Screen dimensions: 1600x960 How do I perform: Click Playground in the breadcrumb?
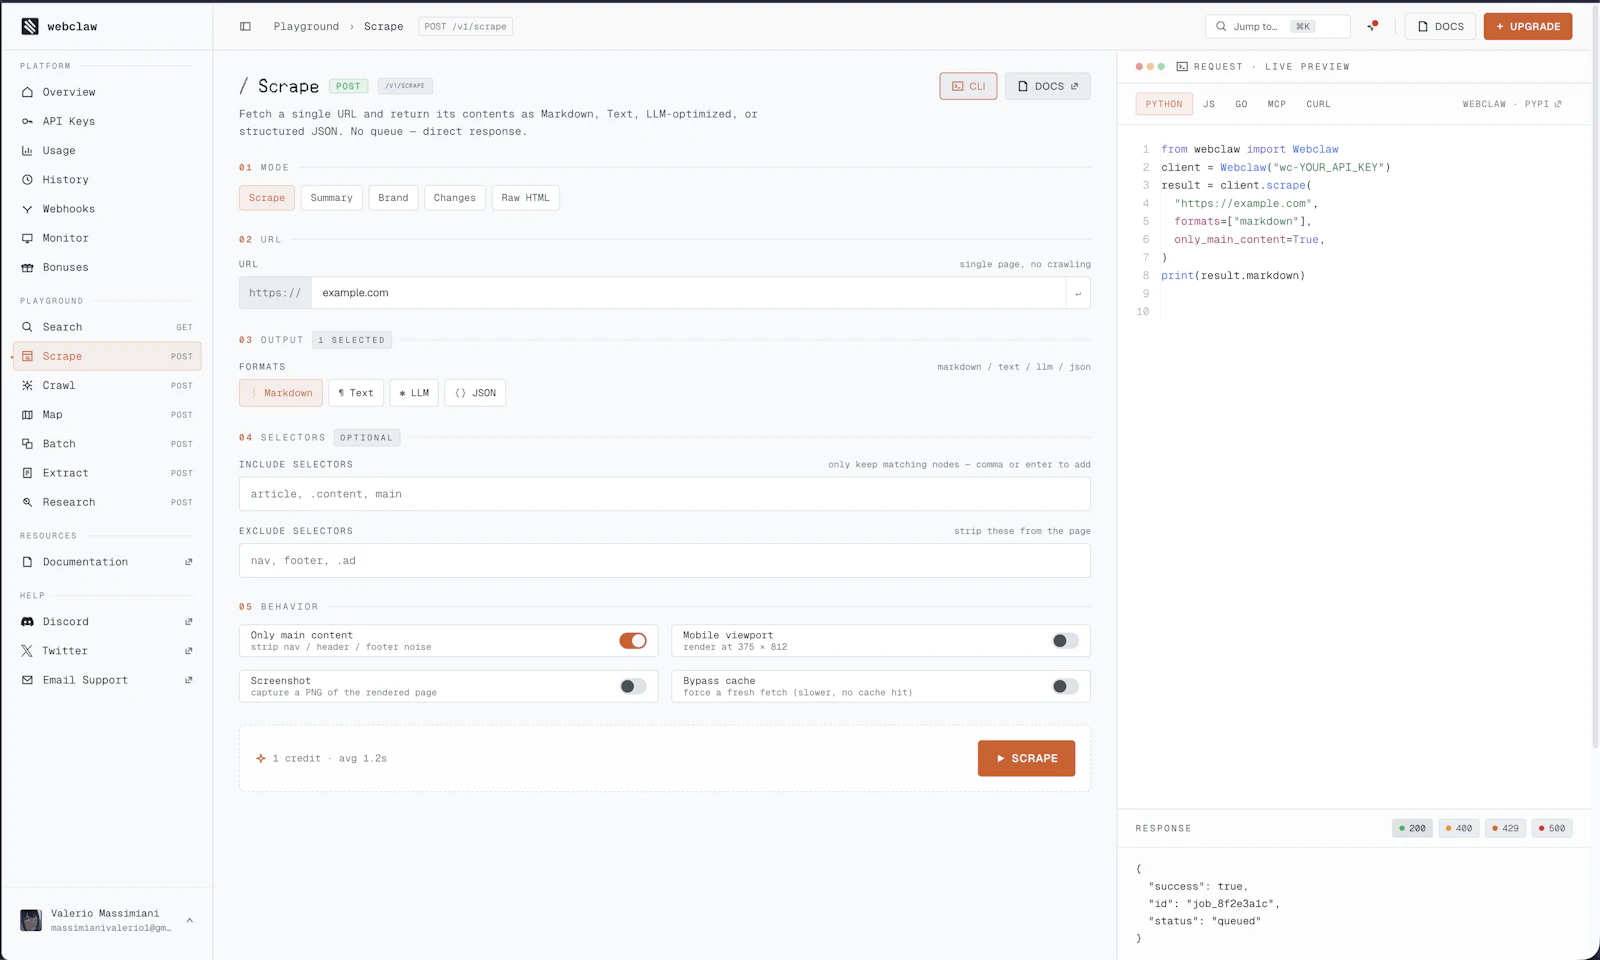(306, 27)
